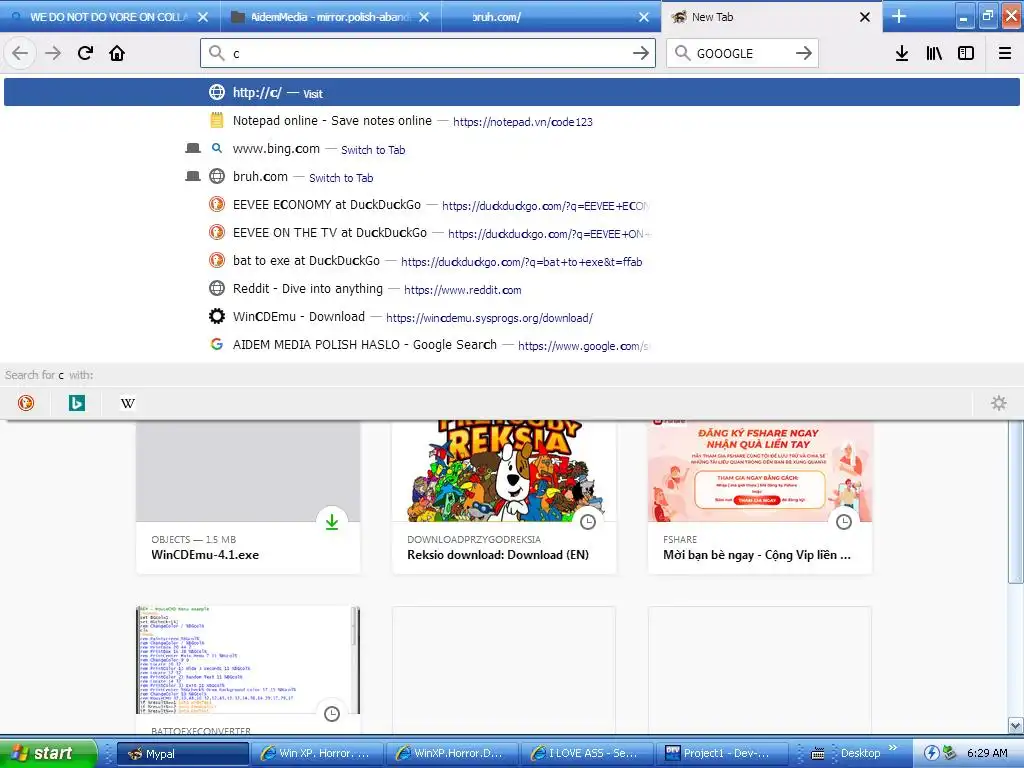Open the Windows start button
This screenshot has height=768, width=1024.
click(49, 753)
